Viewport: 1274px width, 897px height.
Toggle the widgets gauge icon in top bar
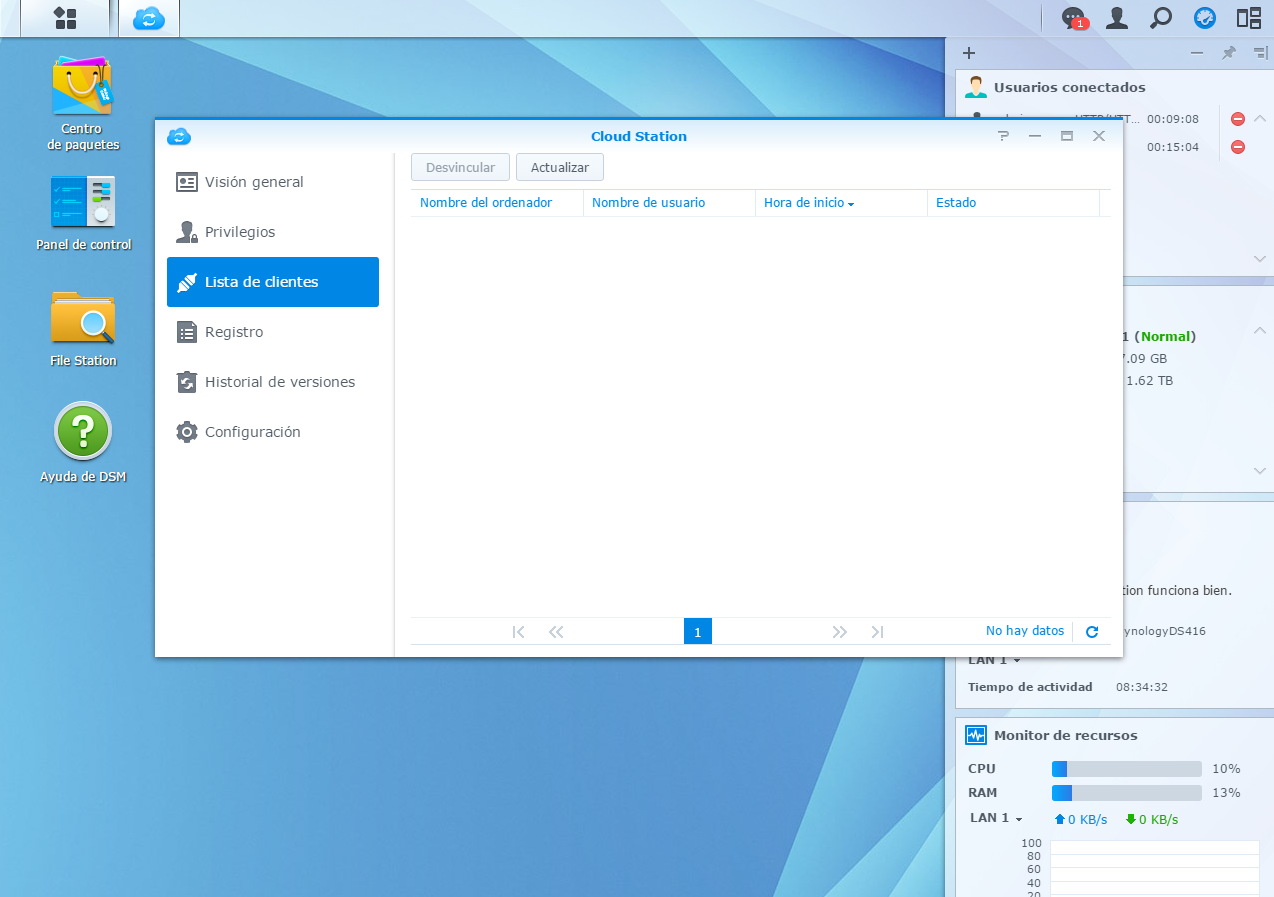coord(1205,18)
